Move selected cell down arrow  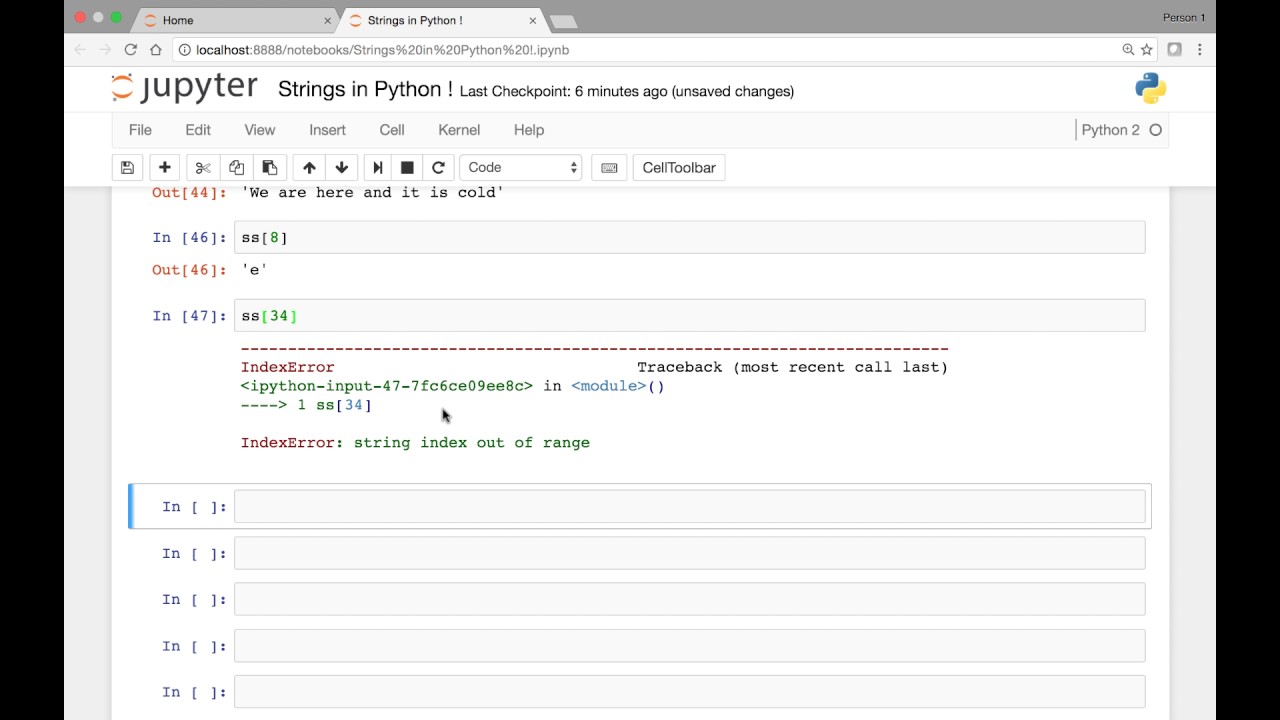coord(342,168)
